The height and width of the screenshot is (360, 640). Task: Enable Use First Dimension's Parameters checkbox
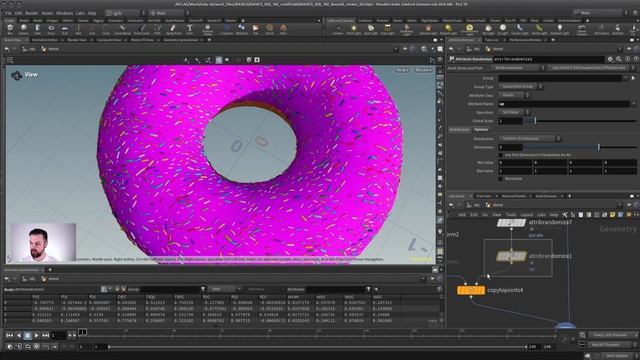tap(500, 155)
